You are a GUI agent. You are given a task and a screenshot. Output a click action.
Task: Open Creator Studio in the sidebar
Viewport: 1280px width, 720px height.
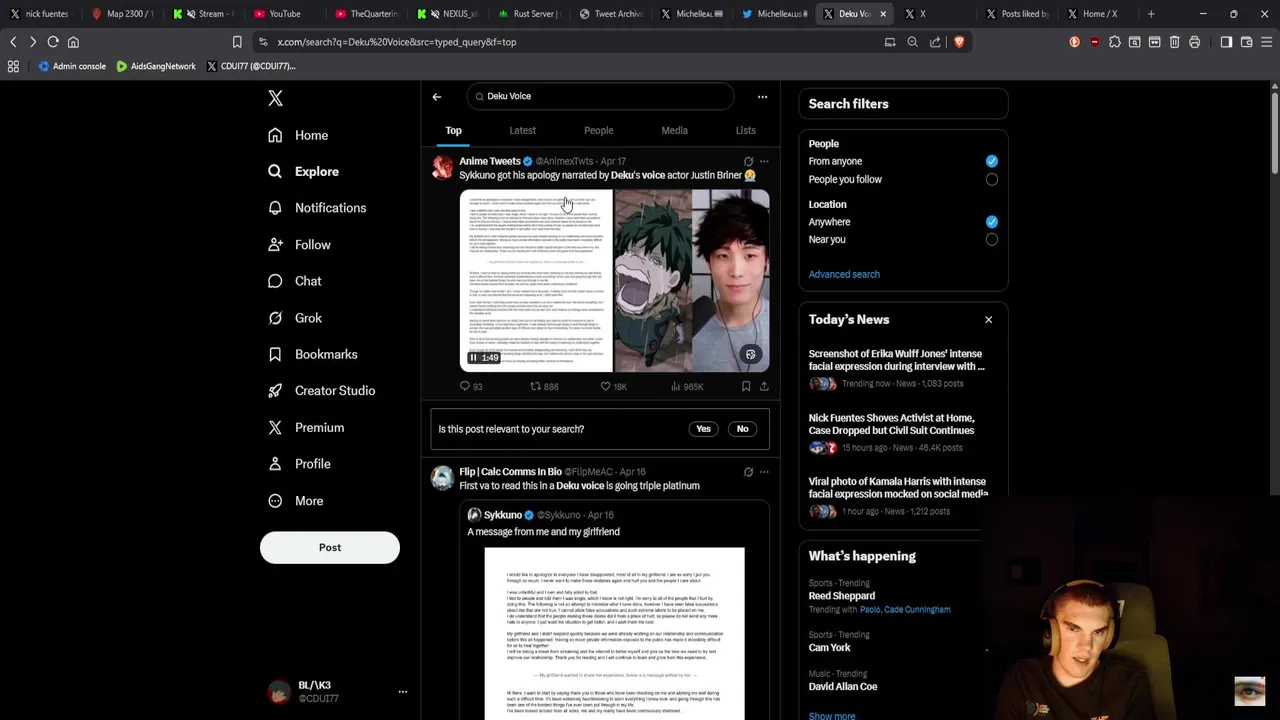321,391
